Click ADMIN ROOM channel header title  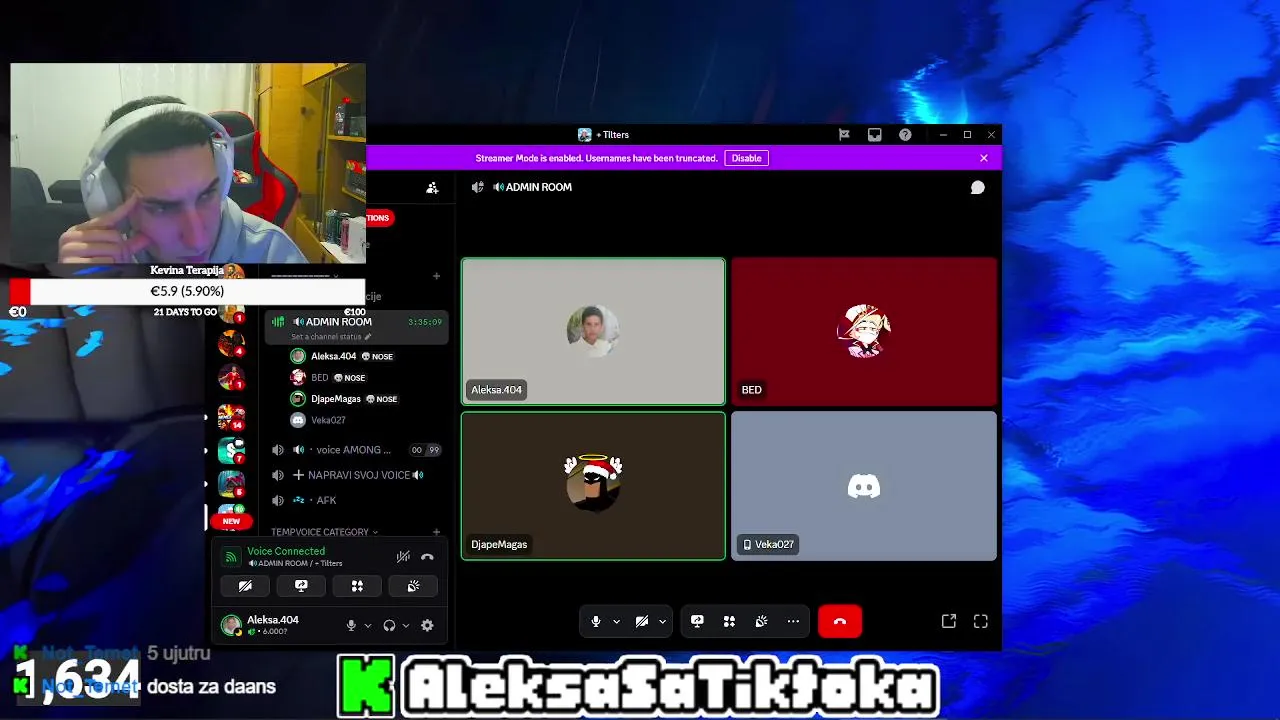click(x=538, y=187)
